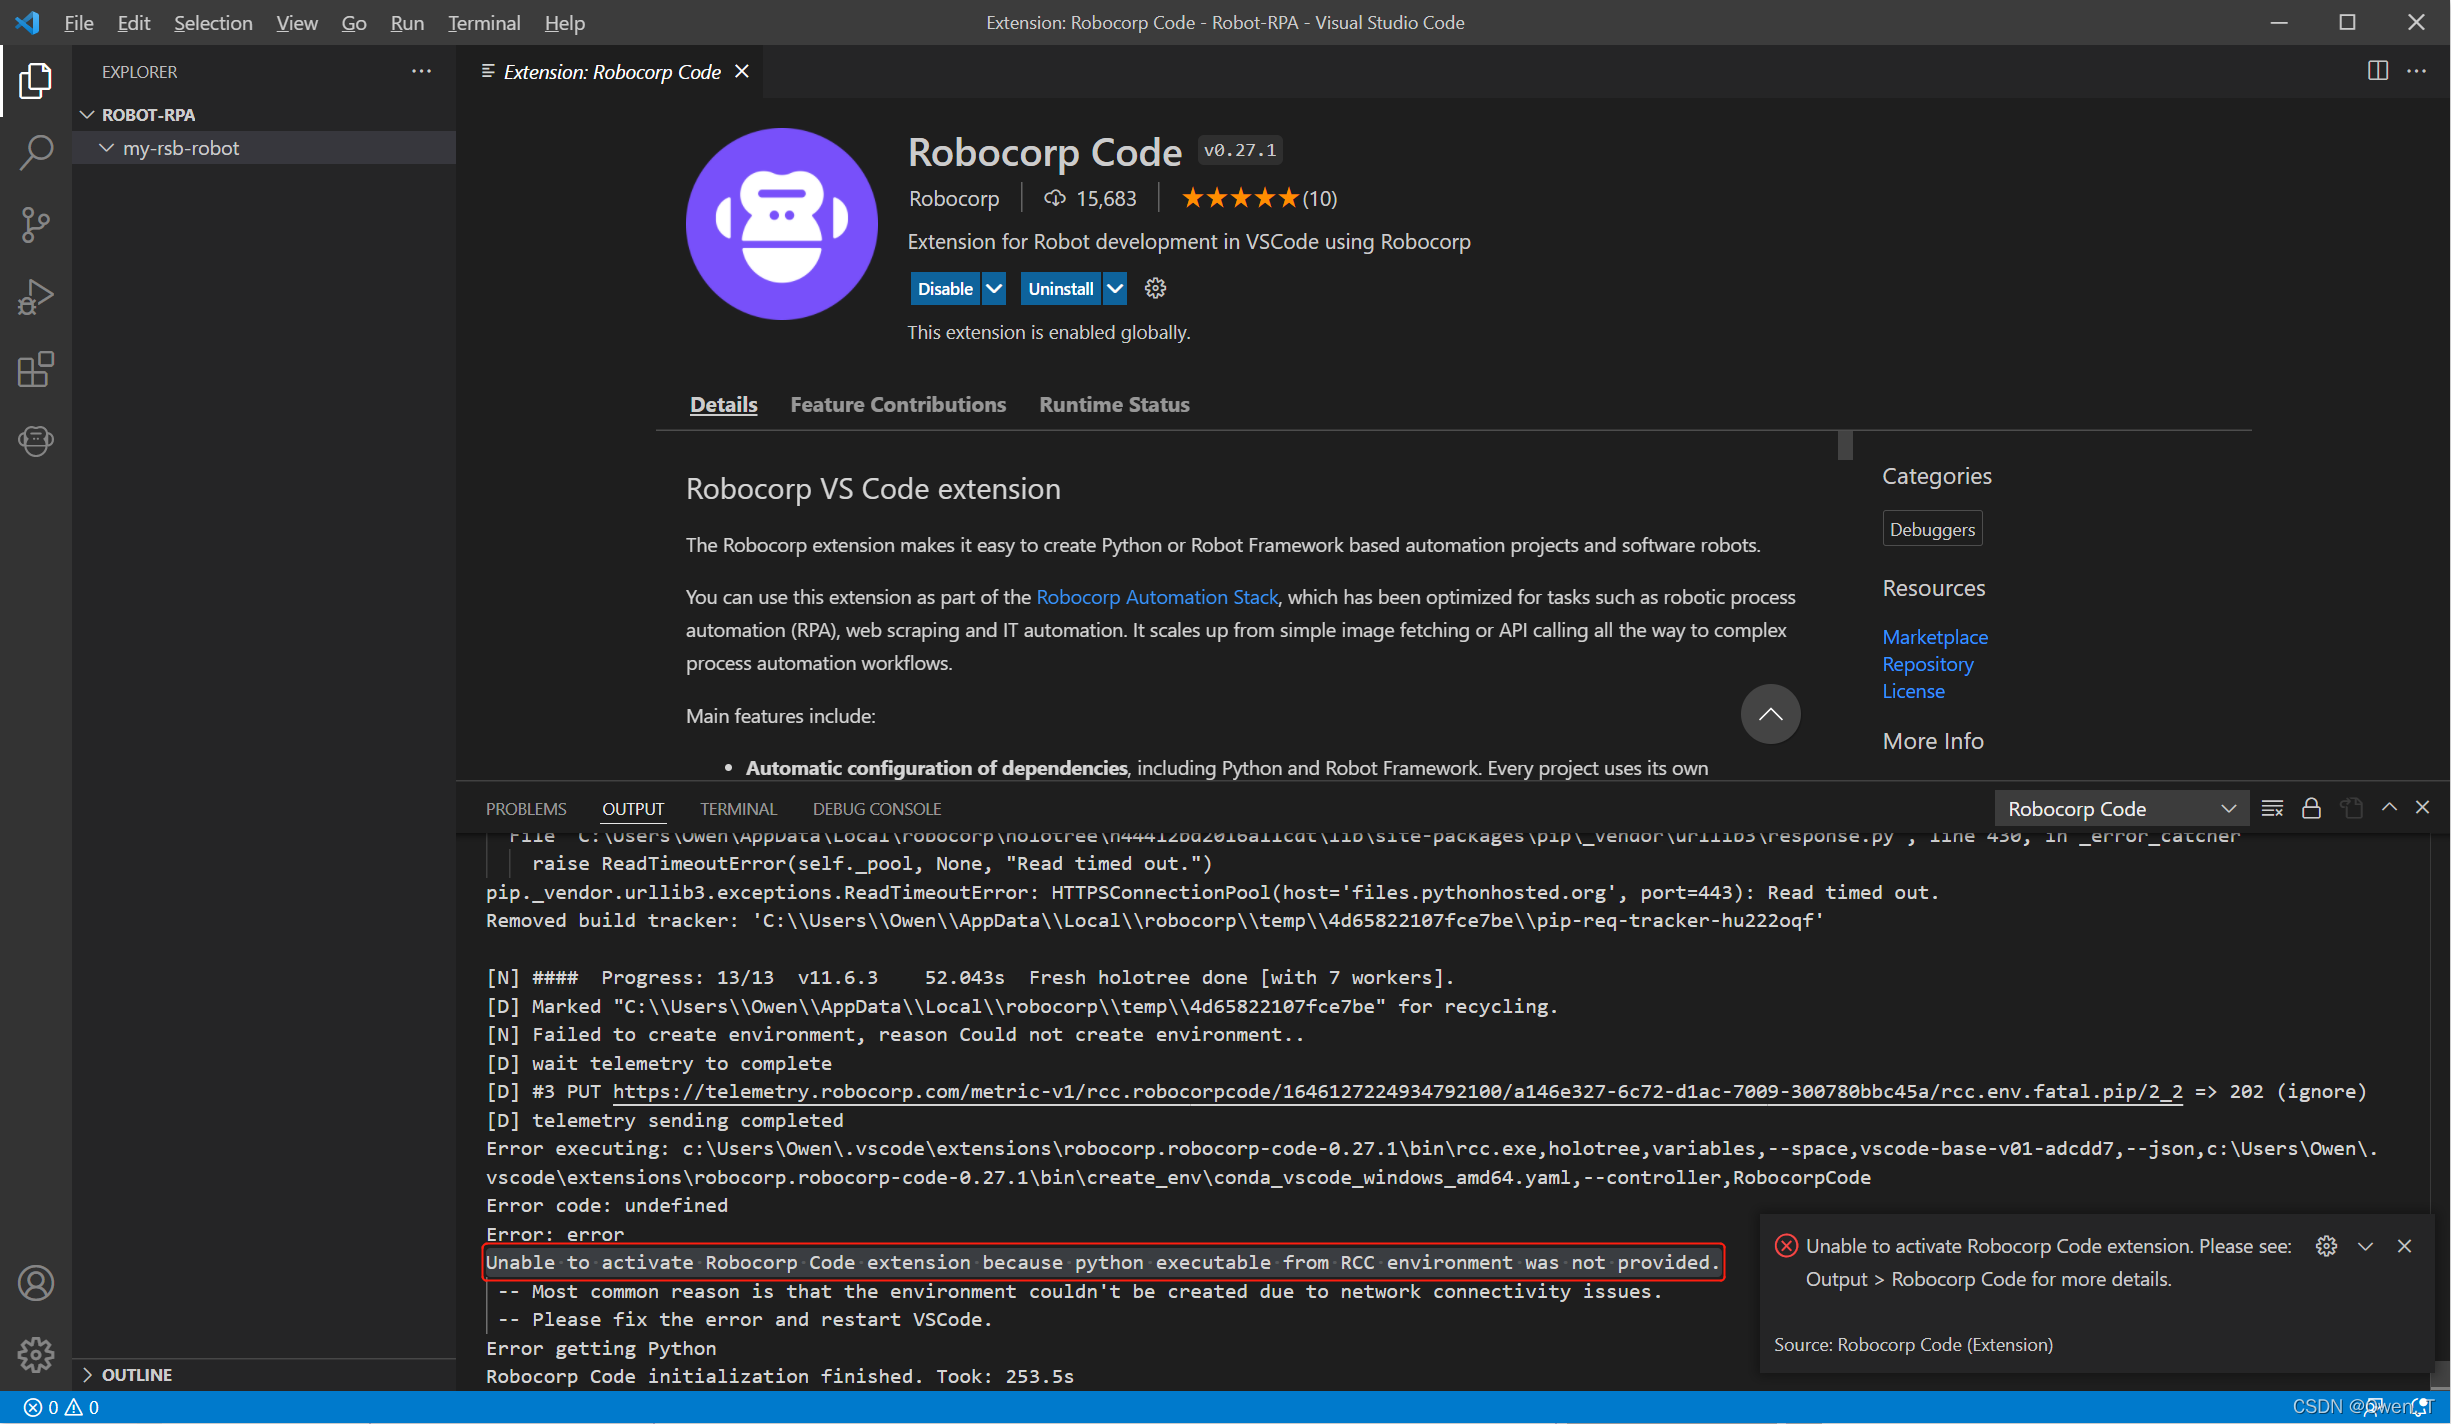Open the Robocorp Automation Stack link
This screenshot has width=2451, height=1424.
pyautogui.click(x=1157, y=597)
